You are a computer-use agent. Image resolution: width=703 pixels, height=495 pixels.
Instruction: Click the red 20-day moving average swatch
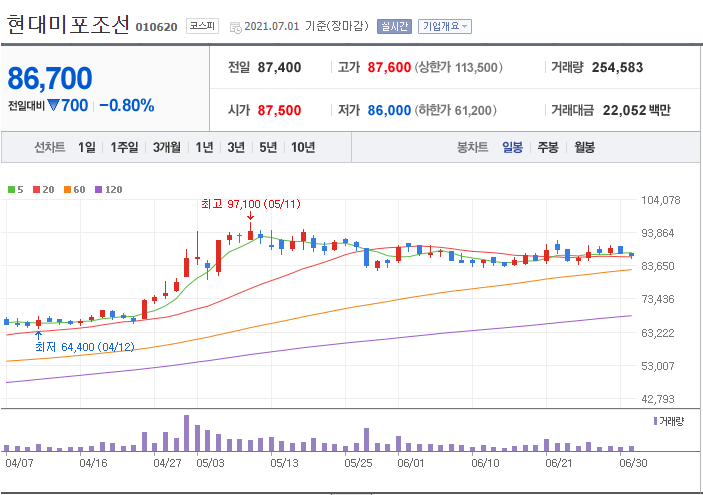coord(37,190)
